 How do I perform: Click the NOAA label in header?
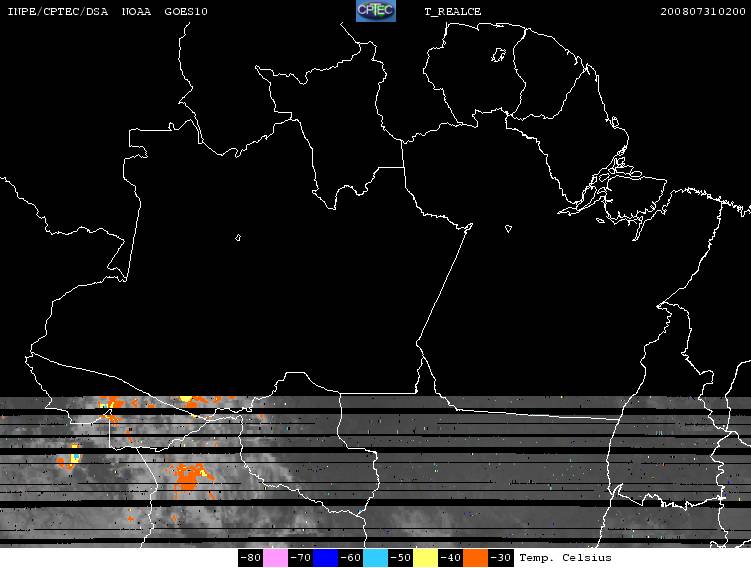136,11
